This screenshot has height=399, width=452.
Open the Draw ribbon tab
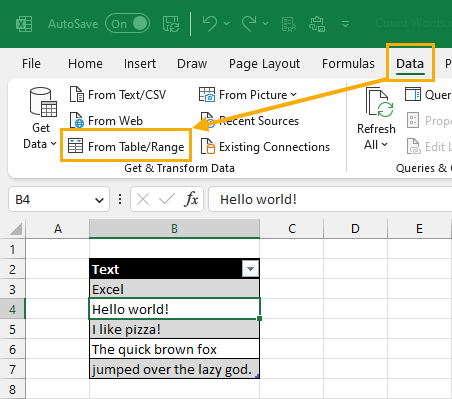[192, 63]
